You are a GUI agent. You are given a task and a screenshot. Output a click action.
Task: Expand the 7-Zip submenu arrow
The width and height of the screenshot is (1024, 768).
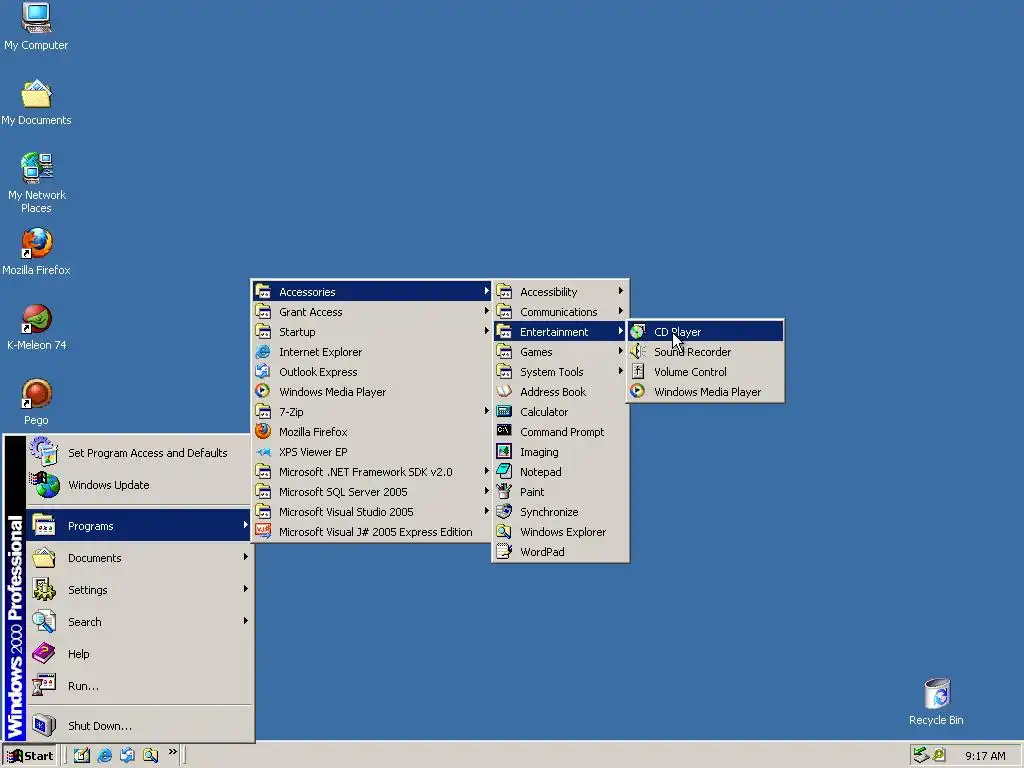click(487, 411)
